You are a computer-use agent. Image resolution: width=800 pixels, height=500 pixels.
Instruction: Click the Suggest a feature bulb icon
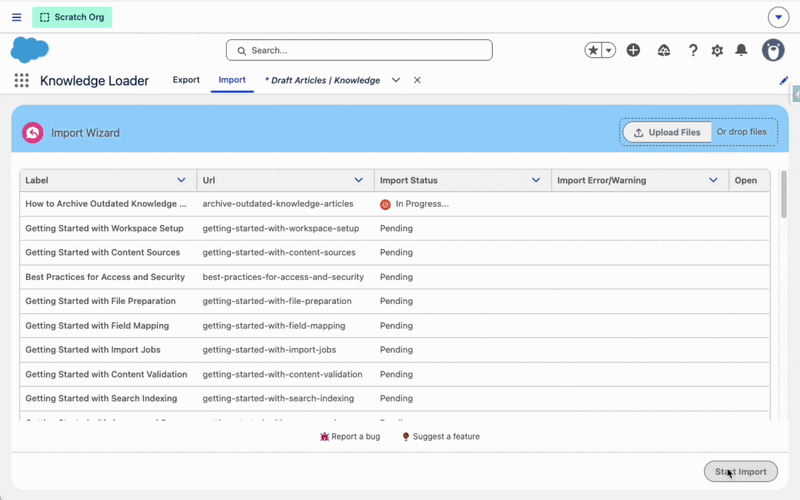point(406,437)
